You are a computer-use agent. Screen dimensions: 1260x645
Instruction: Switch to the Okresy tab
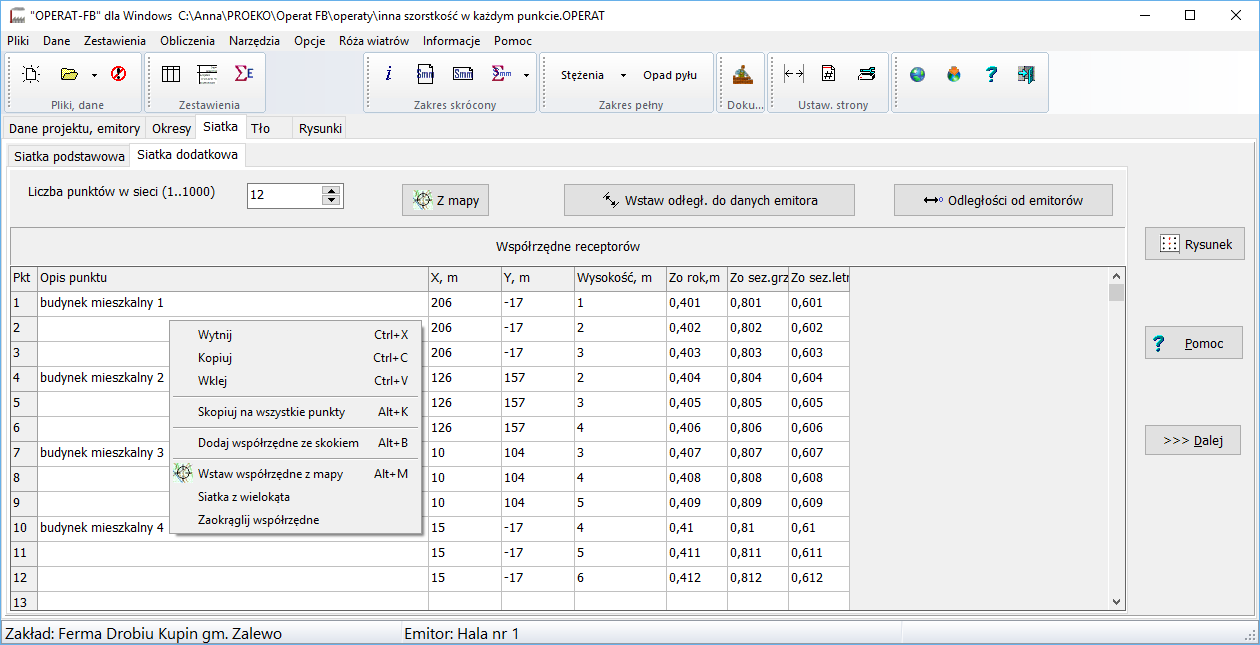point(171,128)
